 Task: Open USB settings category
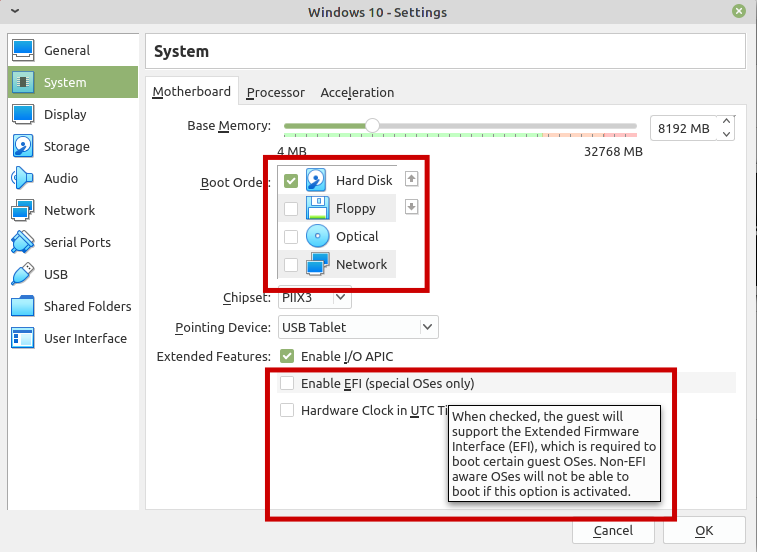(x=73, y=274)
